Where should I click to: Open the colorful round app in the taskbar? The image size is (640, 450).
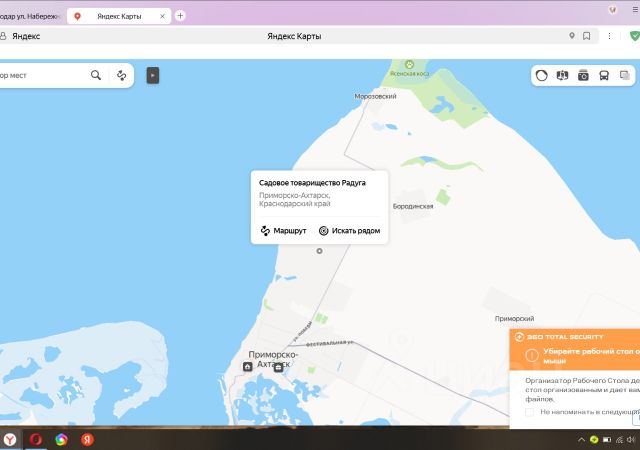tap(62, 440)
